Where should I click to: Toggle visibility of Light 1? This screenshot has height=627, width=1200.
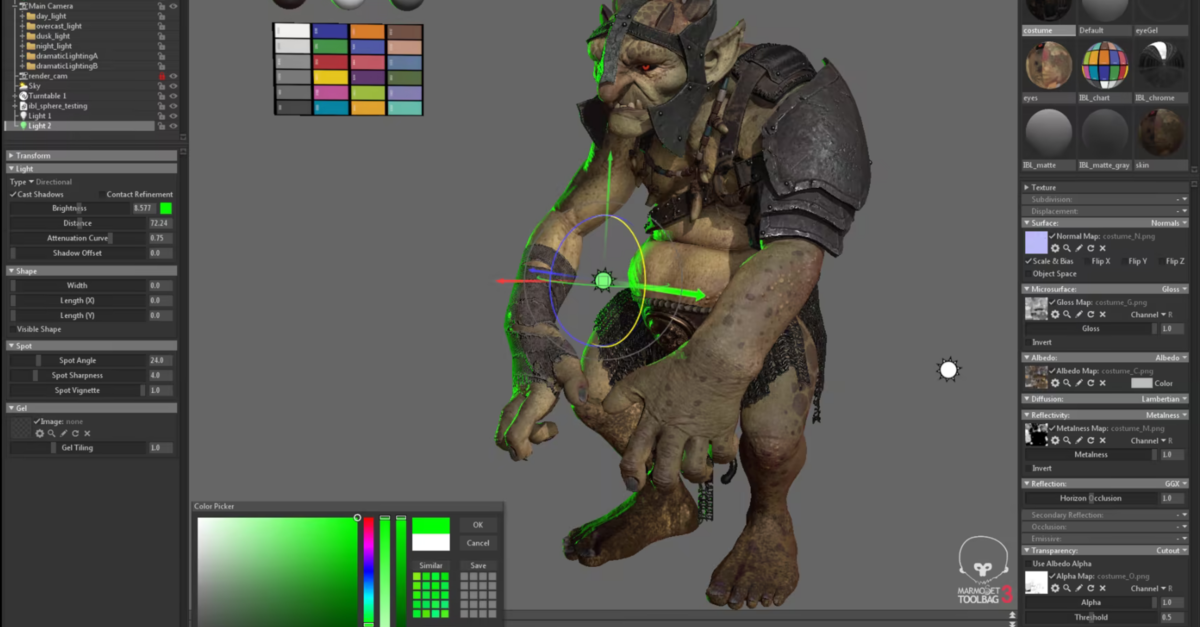tap(172, 116)
